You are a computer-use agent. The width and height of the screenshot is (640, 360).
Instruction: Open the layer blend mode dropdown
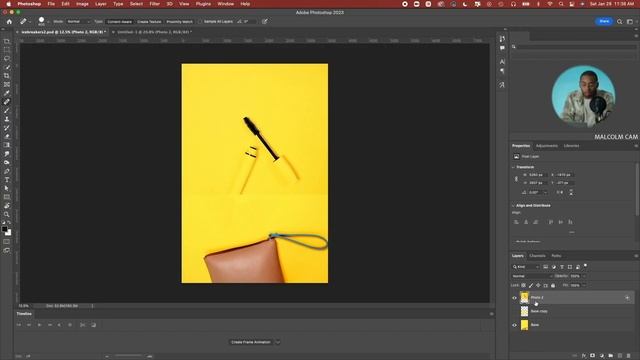[x=532, y=276]
